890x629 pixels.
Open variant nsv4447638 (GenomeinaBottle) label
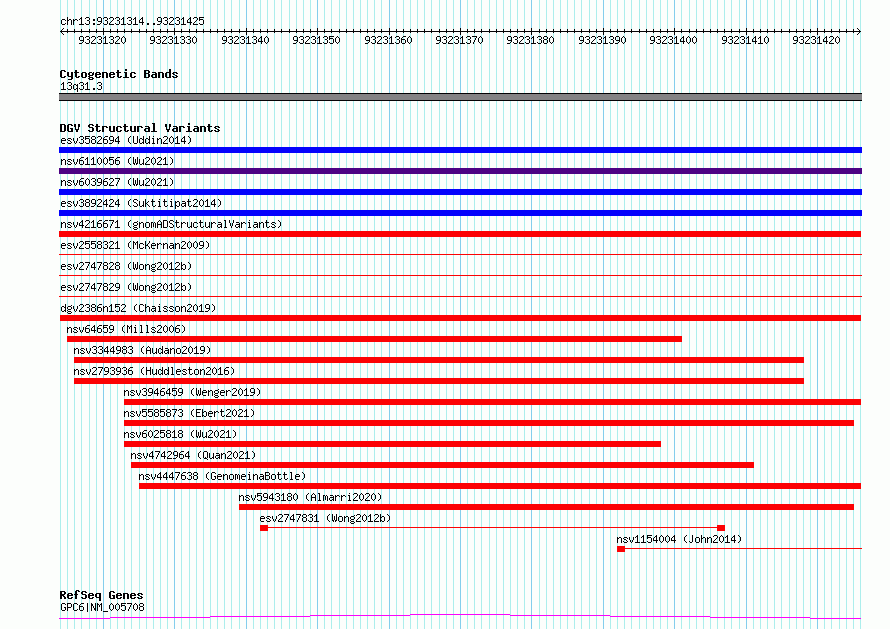click(x=222, y=476)
